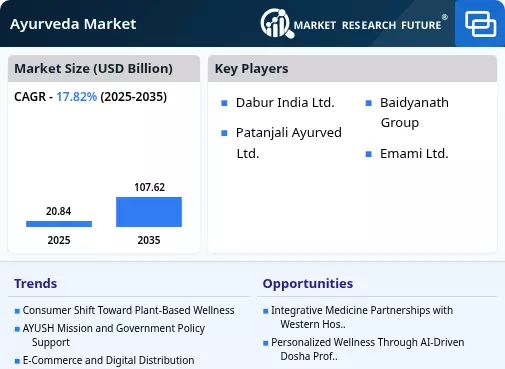505x369 pixels.
Task: Click the CAGR label text
Action: tap(30, 97)
